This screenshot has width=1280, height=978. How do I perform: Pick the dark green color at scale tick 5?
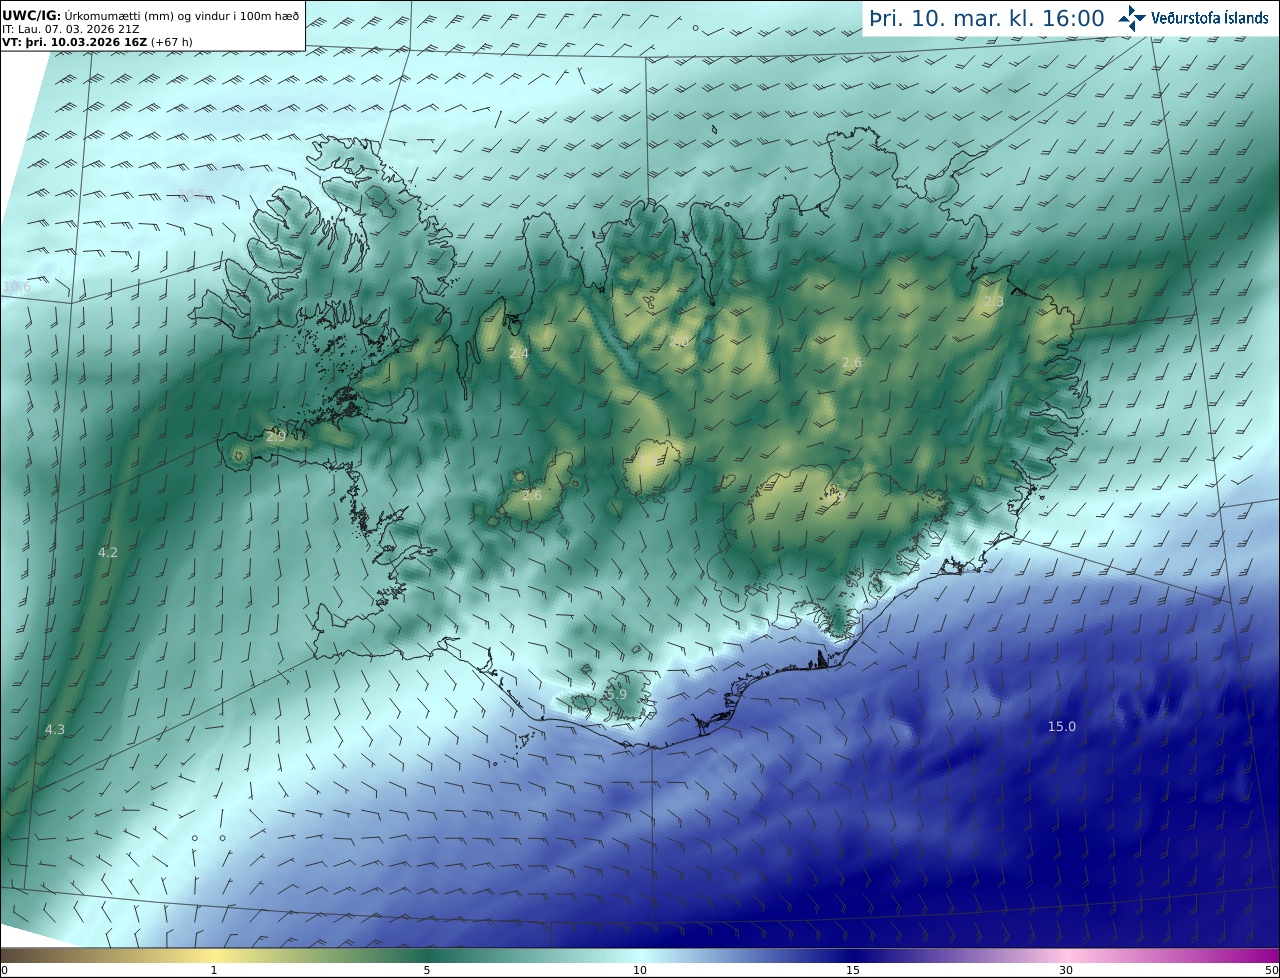[427, 955]
